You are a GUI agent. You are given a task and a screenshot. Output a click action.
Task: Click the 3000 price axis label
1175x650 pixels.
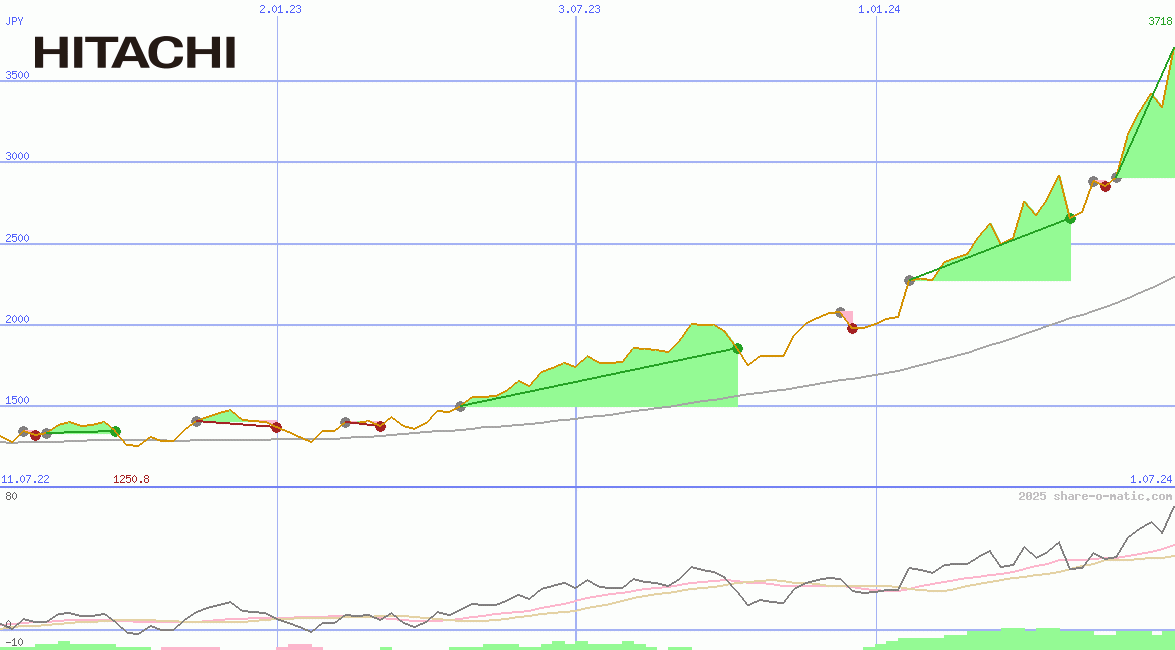(x=17, y=156)
